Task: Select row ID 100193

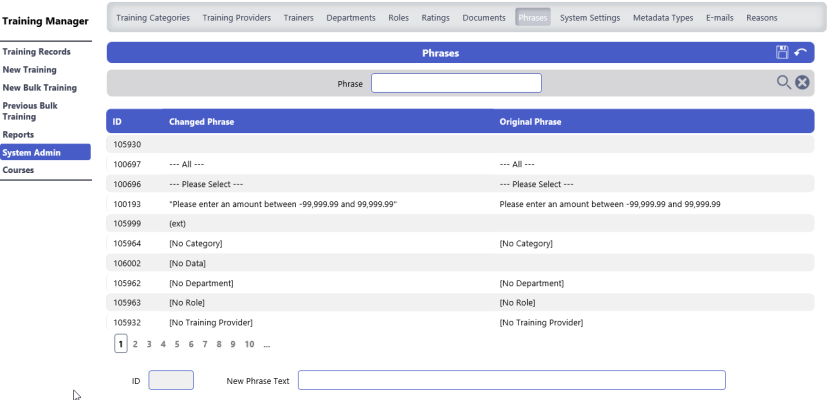Action: 460,204
